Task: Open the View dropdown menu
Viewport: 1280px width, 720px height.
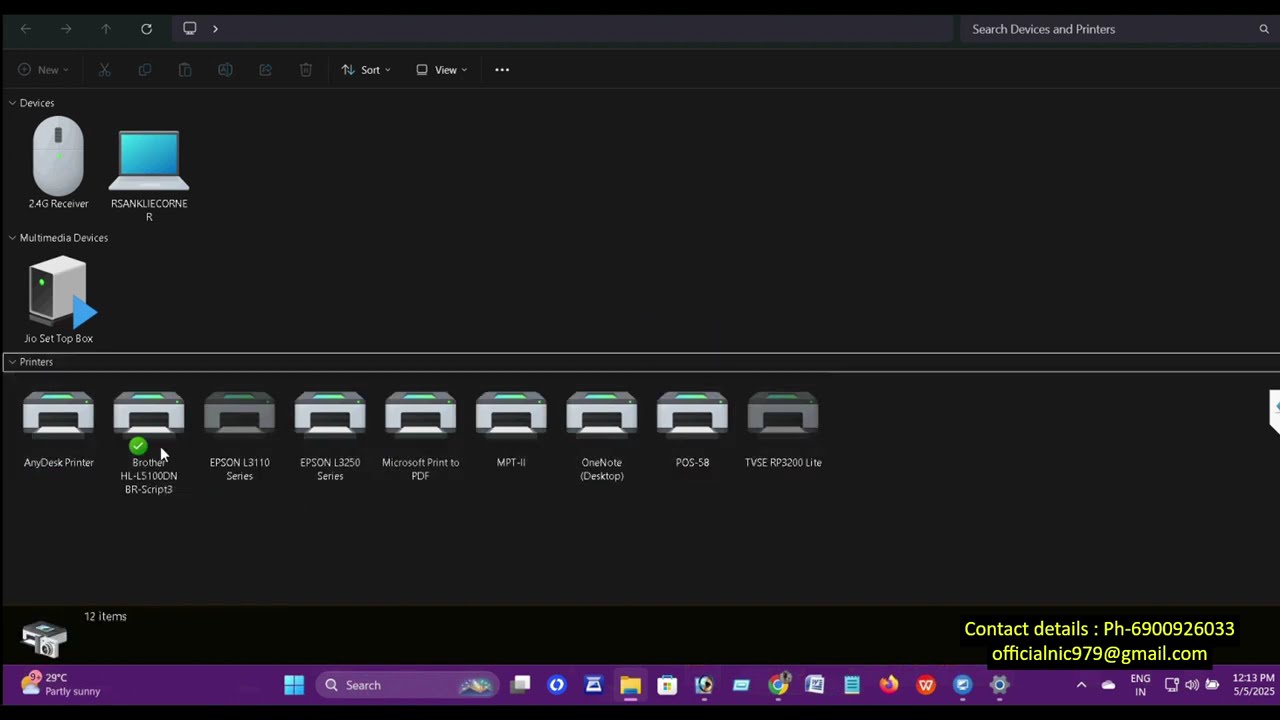Action: click(442, 70)
